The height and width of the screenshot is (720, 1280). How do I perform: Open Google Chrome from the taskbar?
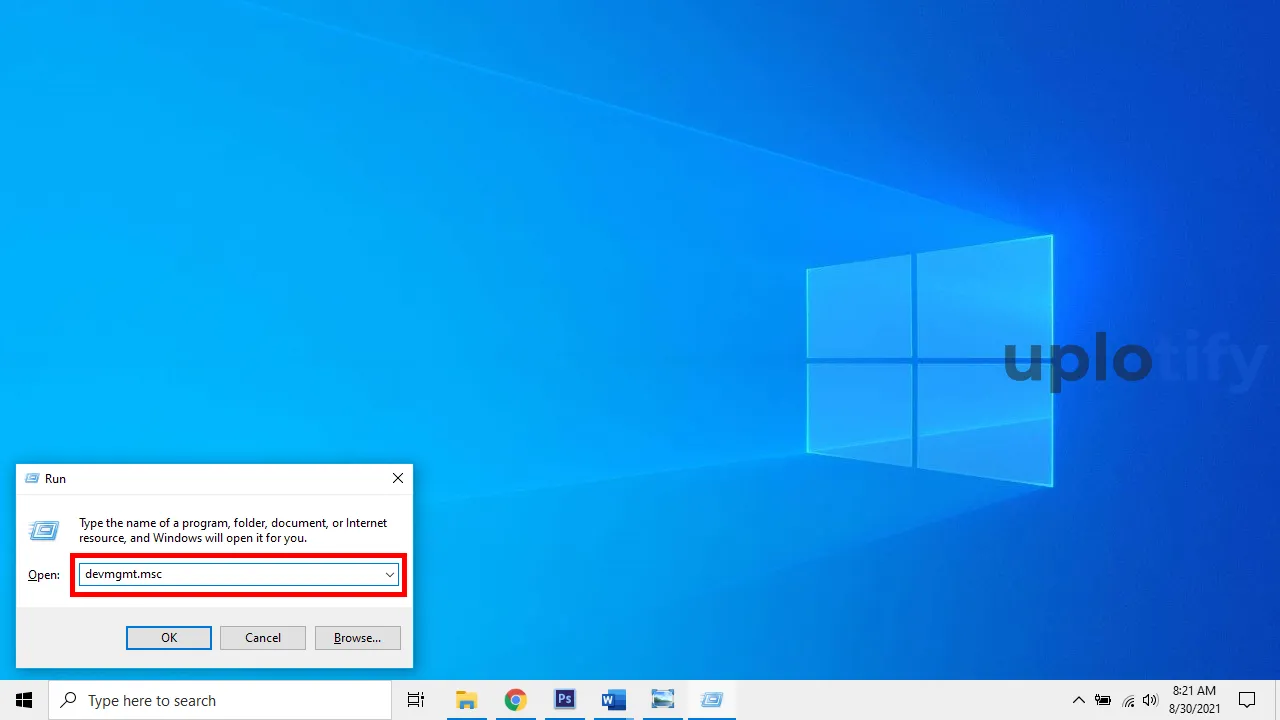tap(515, 700)
